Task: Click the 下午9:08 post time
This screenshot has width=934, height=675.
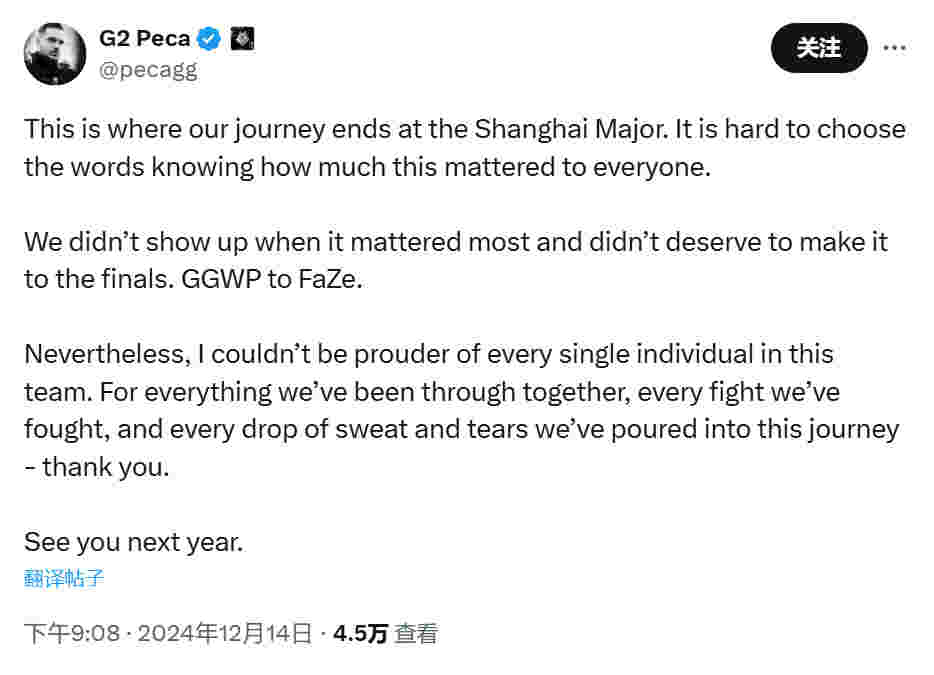Action: click(72, 633)
